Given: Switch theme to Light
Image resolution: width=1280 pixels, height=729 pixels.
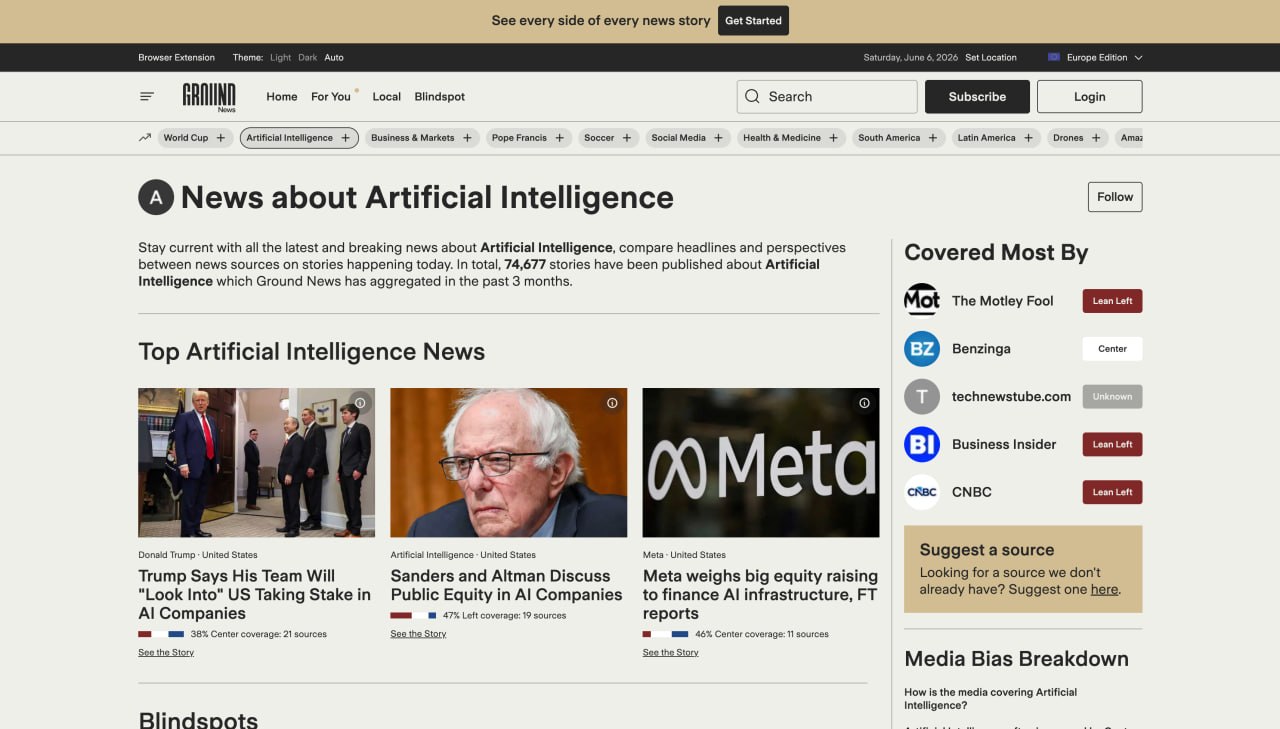Looking at the screenshot, I should (x=281, y=57).
